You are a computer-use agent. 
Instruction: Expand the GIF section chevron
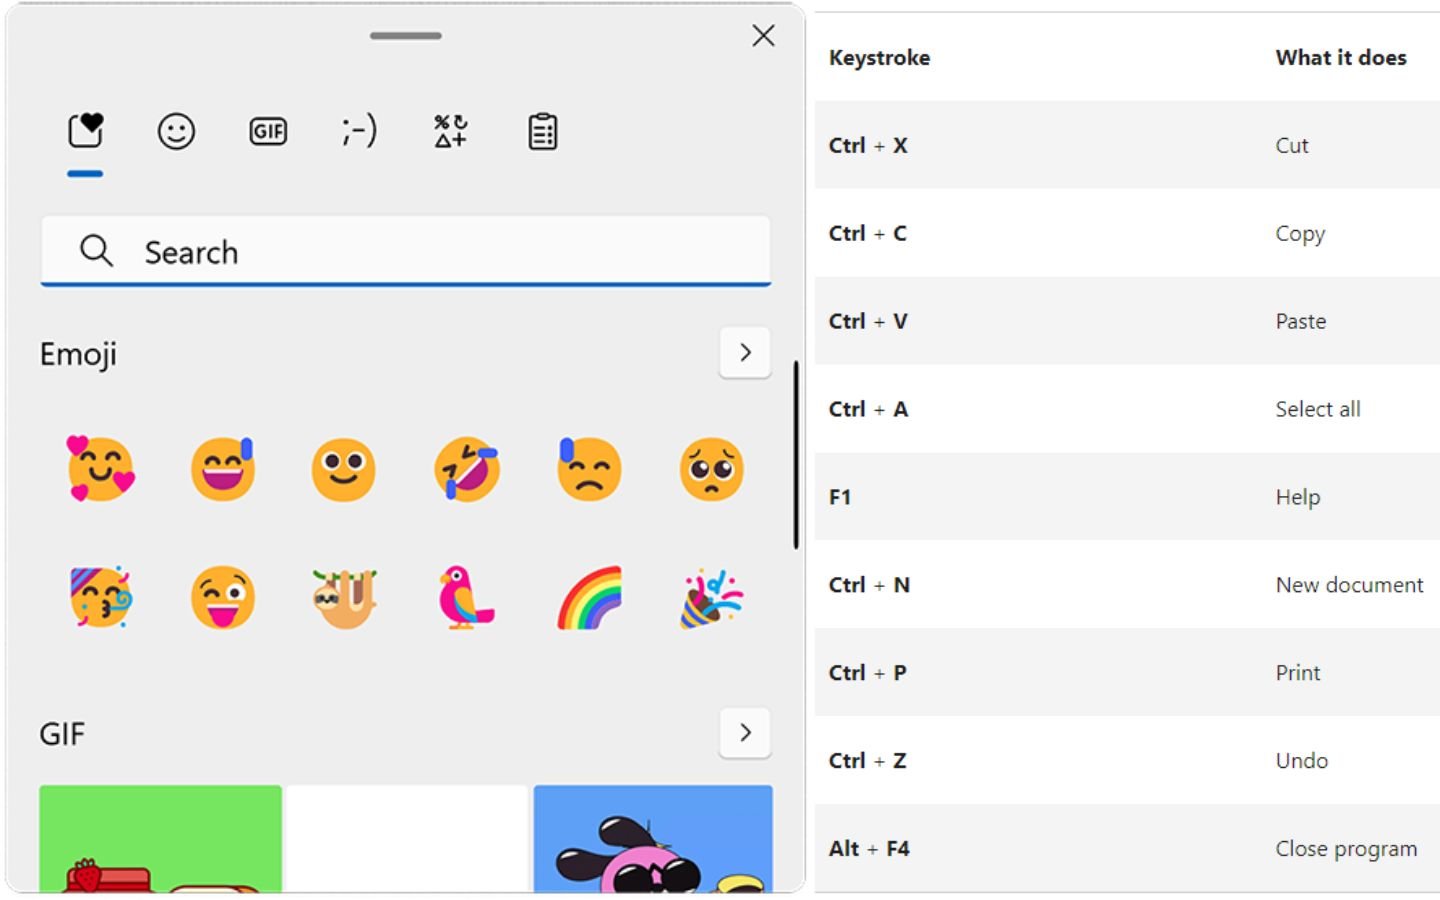745,732
